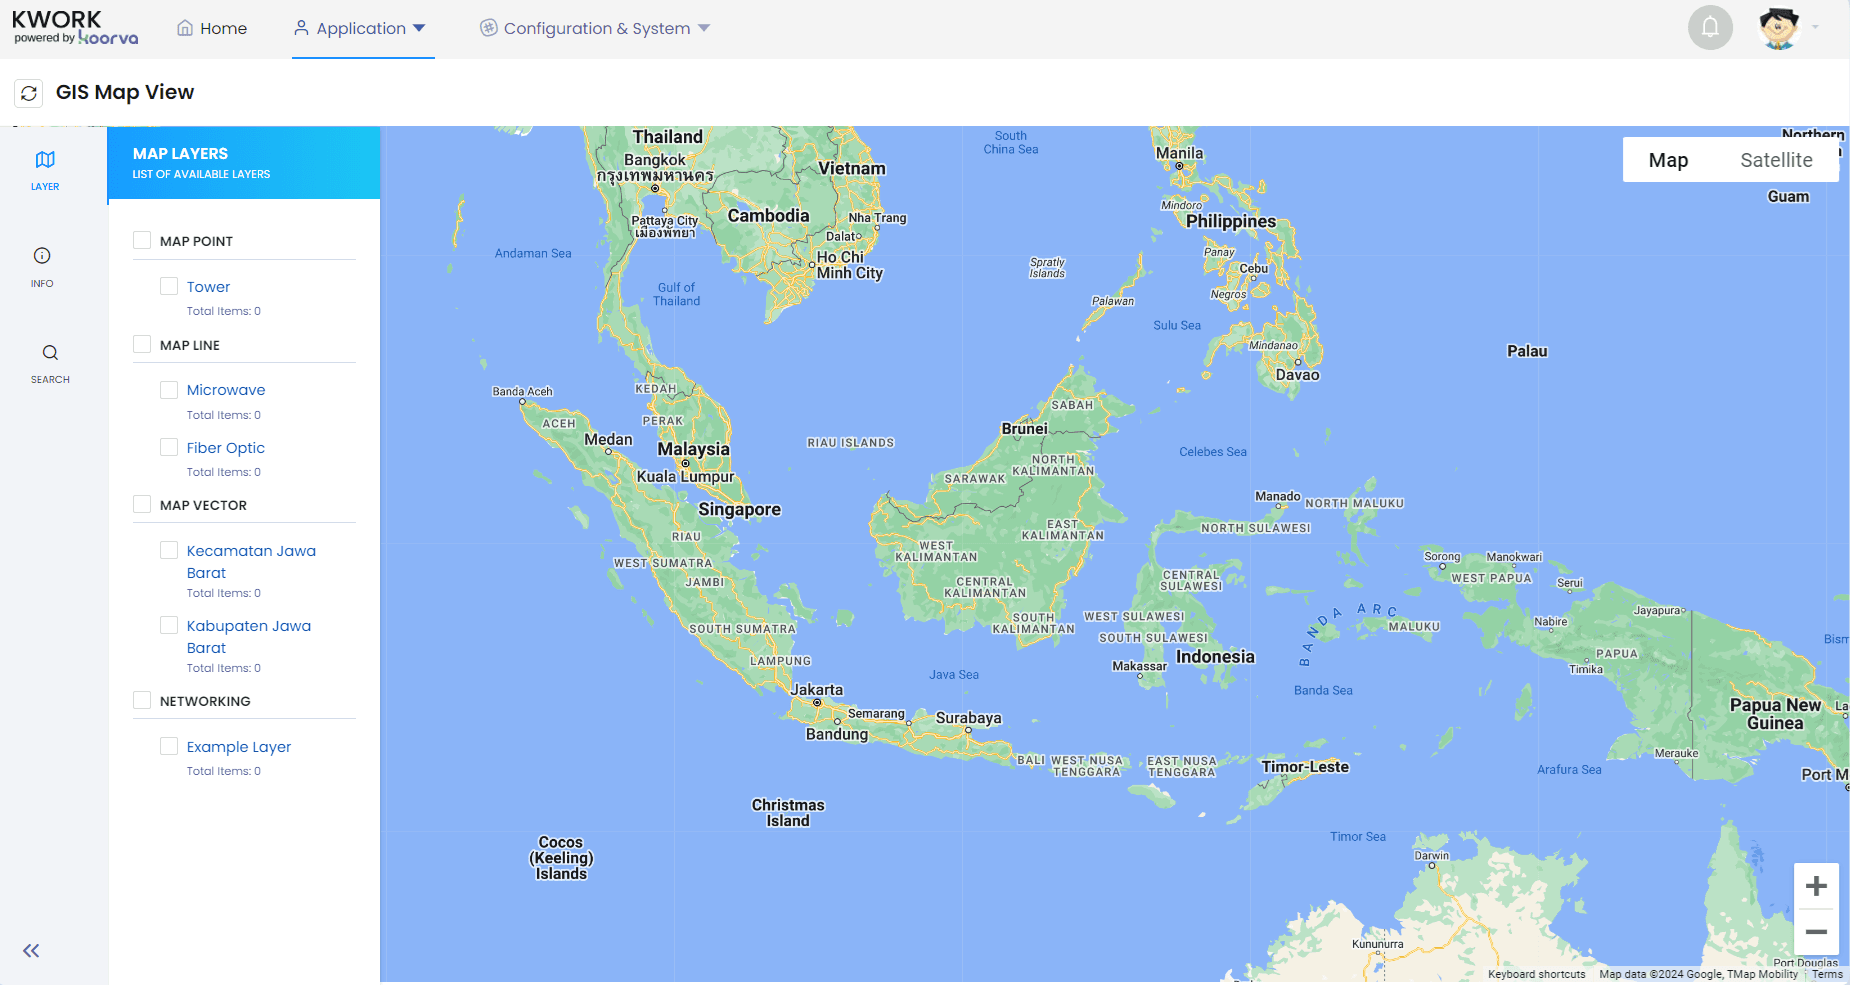The image size is (1850, 985).
Task: Click the Configuration & System gear icon
Action: (x=488, y=28)
